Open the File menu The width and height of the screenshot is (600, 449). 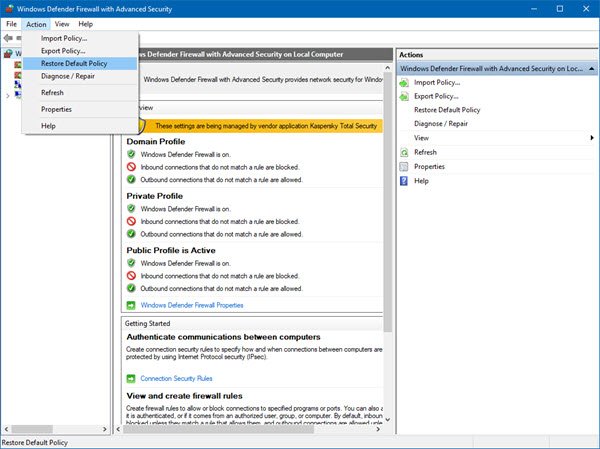11,24
